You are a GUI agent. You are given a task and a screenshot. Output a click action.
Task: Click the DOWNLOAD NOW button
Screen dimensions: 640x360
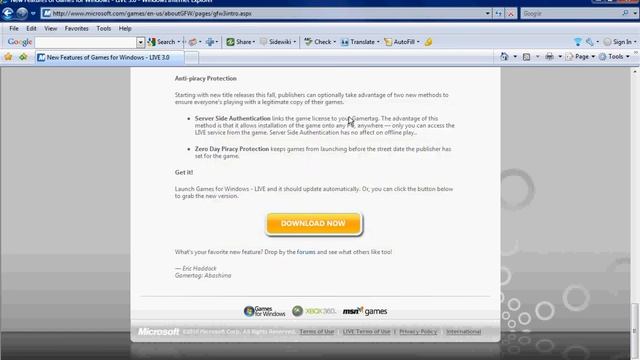click(x=313, y=224)
